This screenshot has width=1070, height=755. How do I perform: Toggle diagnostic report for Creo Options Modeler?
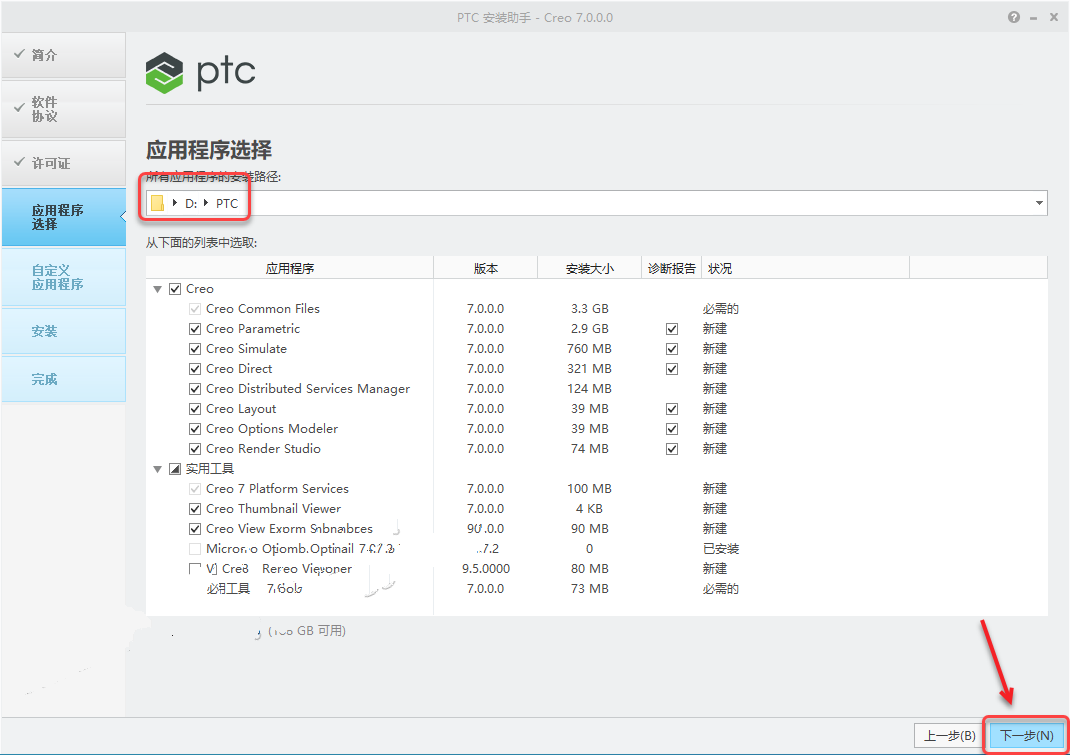pyautogui.click(x=672, y=429)
